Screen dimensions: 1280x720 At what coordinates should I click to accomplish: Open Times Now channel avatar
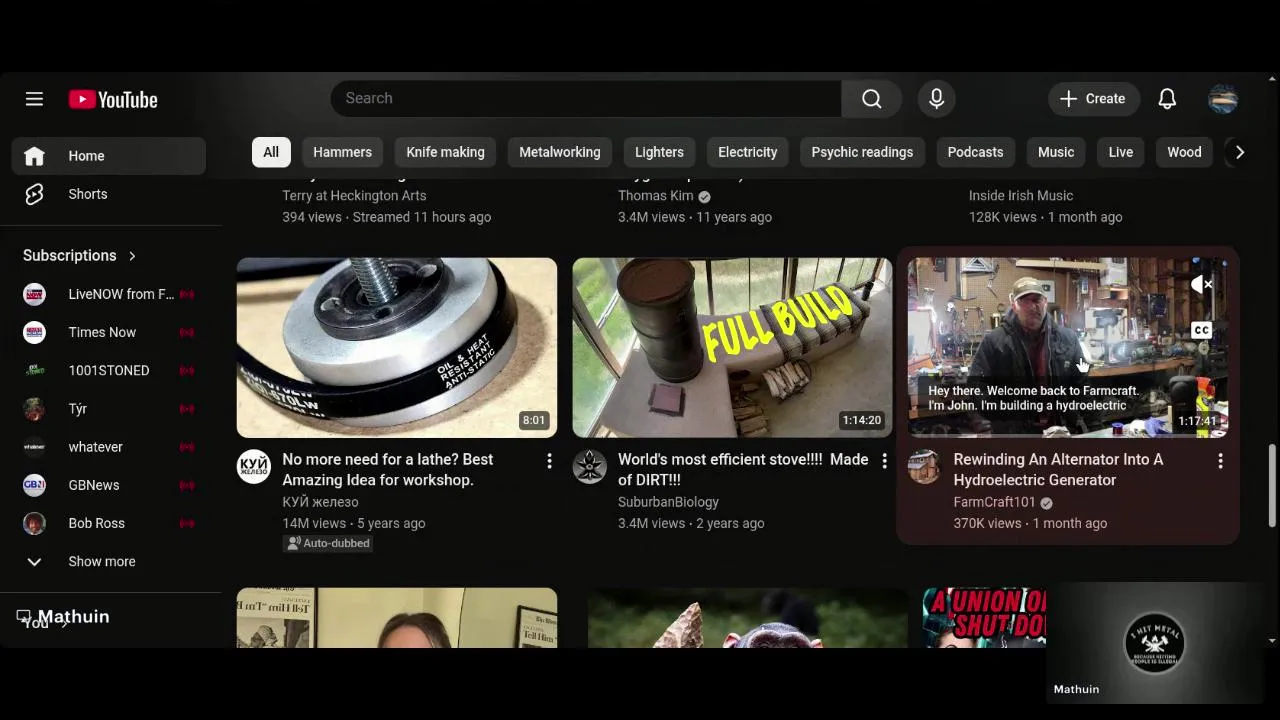tap(34, 332)
